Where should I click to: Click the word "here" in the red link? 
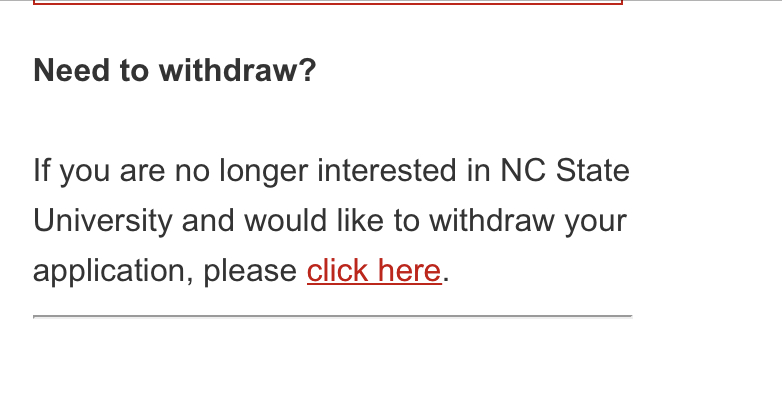point(409,271)
